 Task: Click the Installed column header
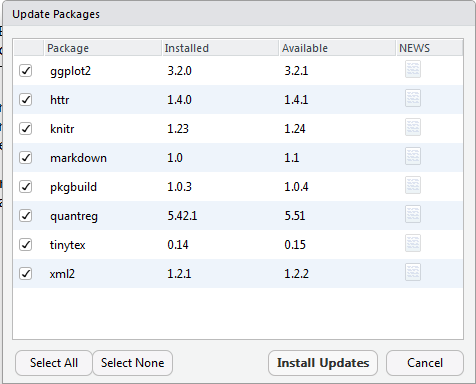point(220,48)
